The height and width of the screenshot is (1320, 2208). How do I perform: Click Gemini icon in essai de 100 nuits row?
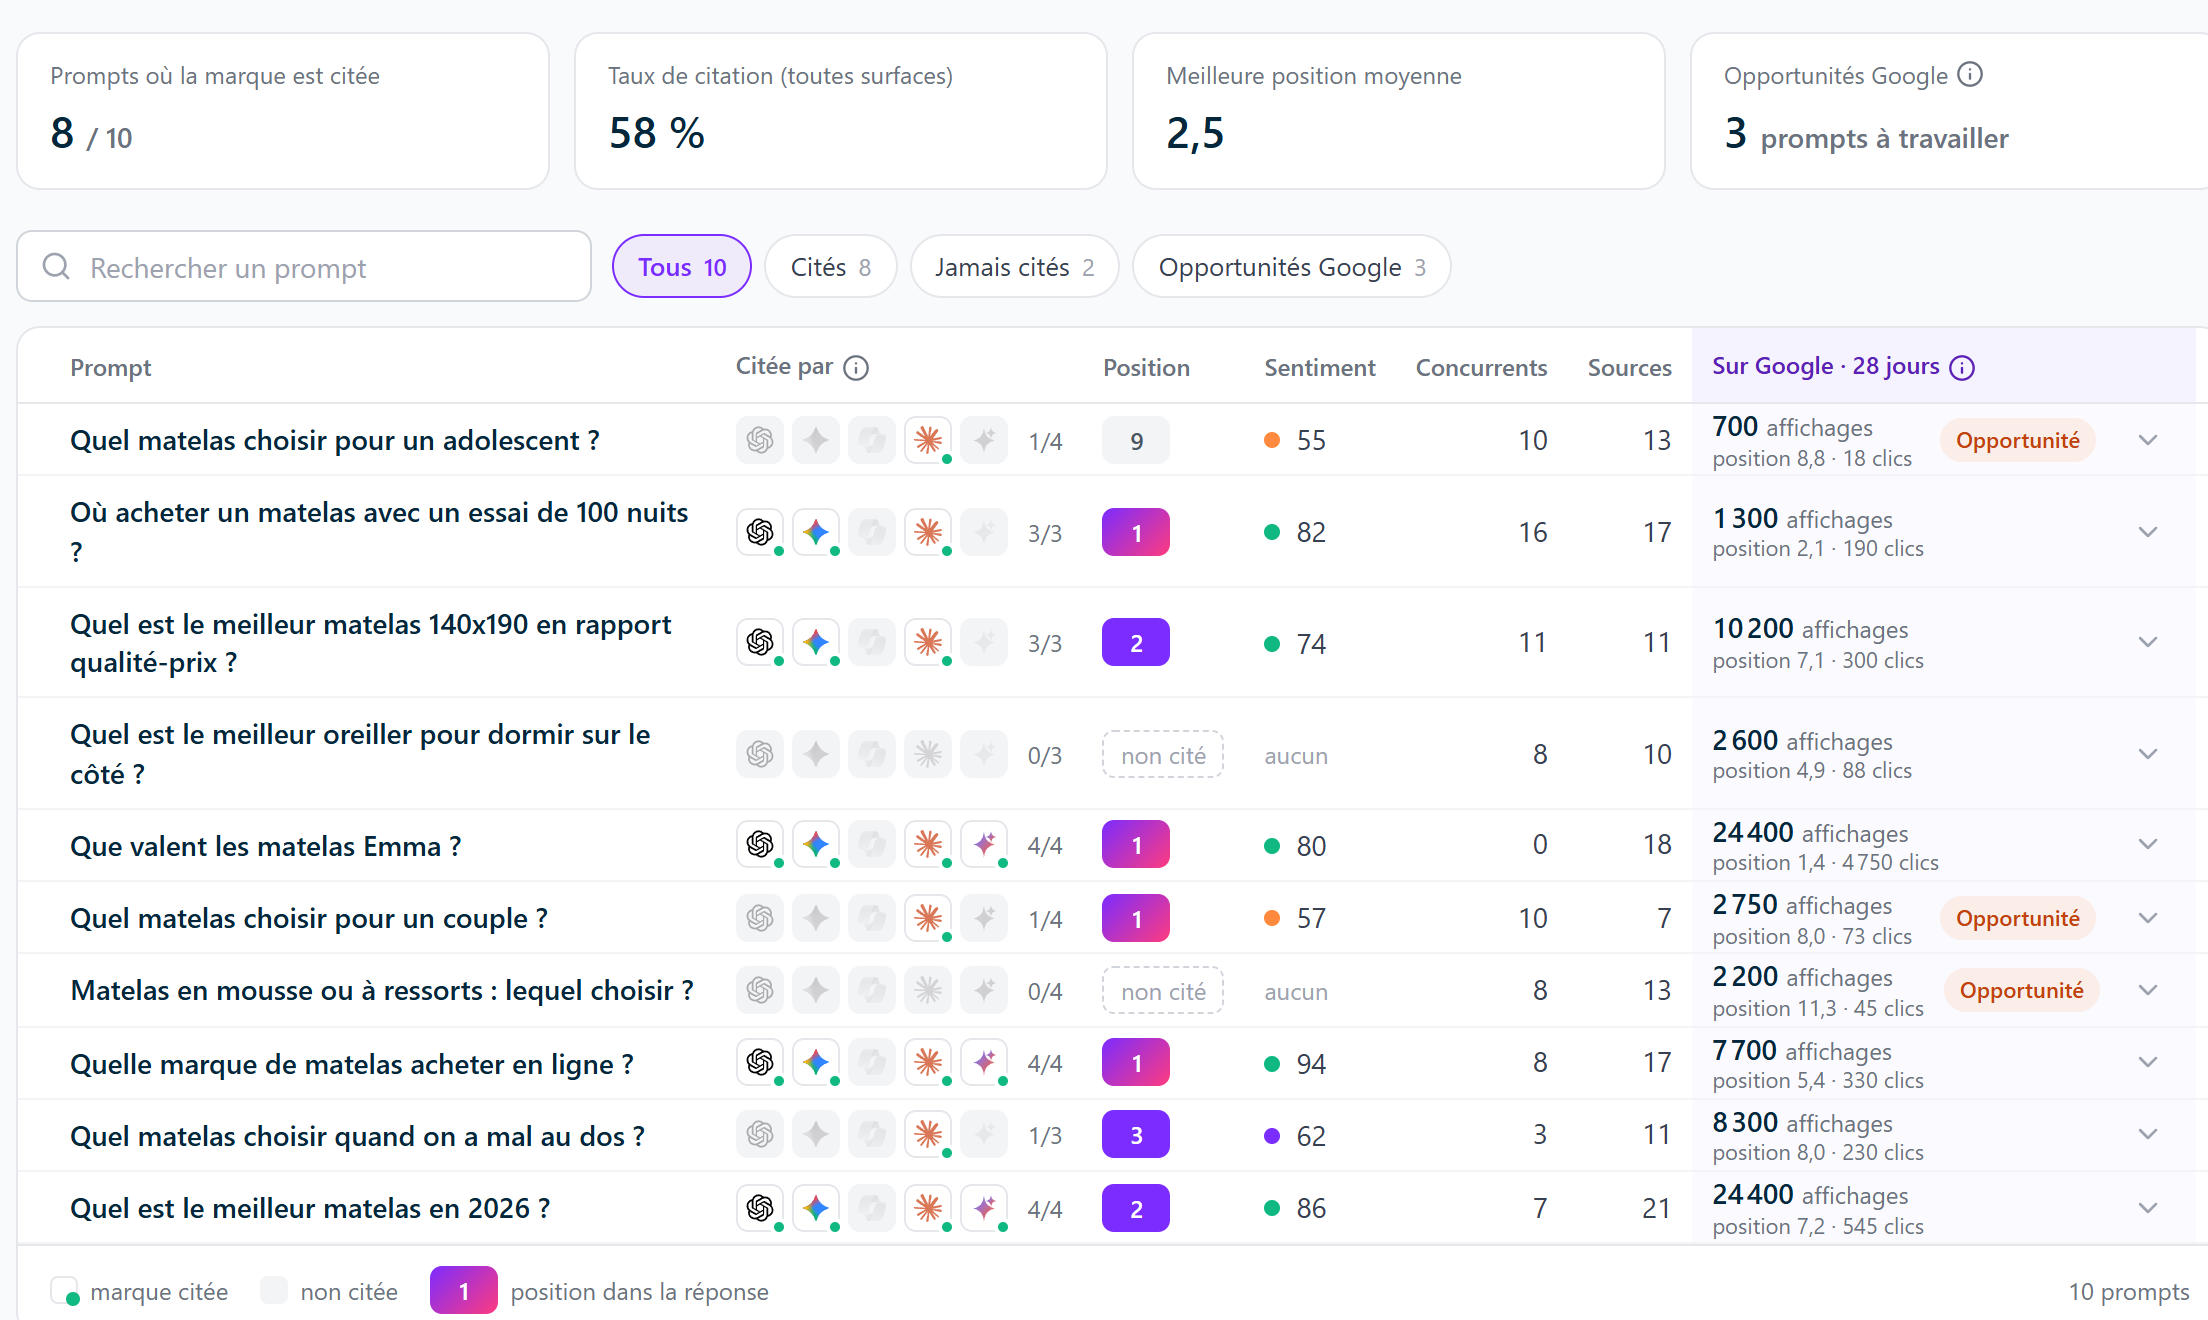coord(816,532)
